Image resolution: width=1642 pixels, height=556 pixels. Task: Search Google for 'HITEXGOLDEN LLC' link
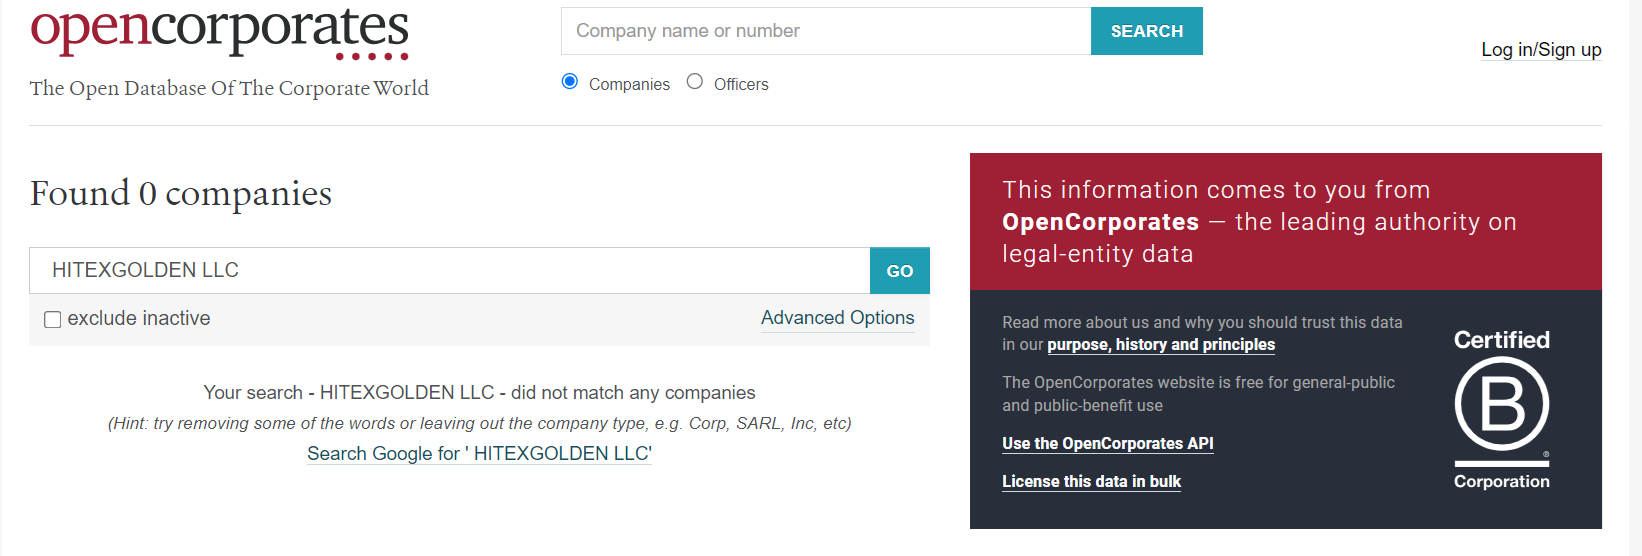479,454
